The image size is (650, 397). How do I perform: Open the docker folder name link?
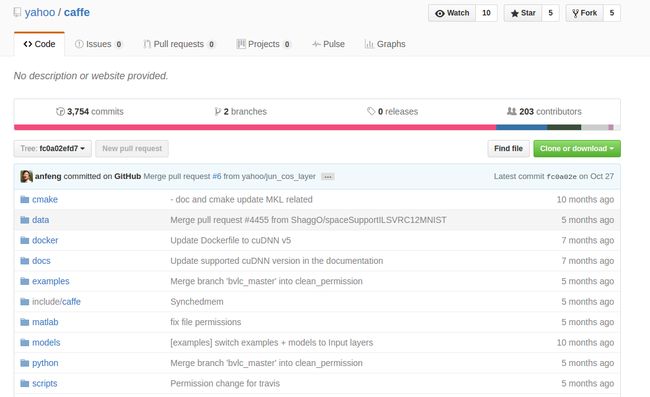(45, 240)
